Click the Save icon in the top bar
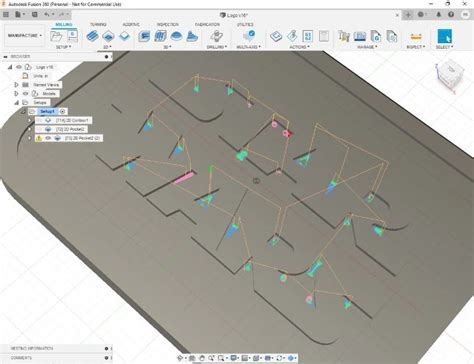 tap(35, 14)
